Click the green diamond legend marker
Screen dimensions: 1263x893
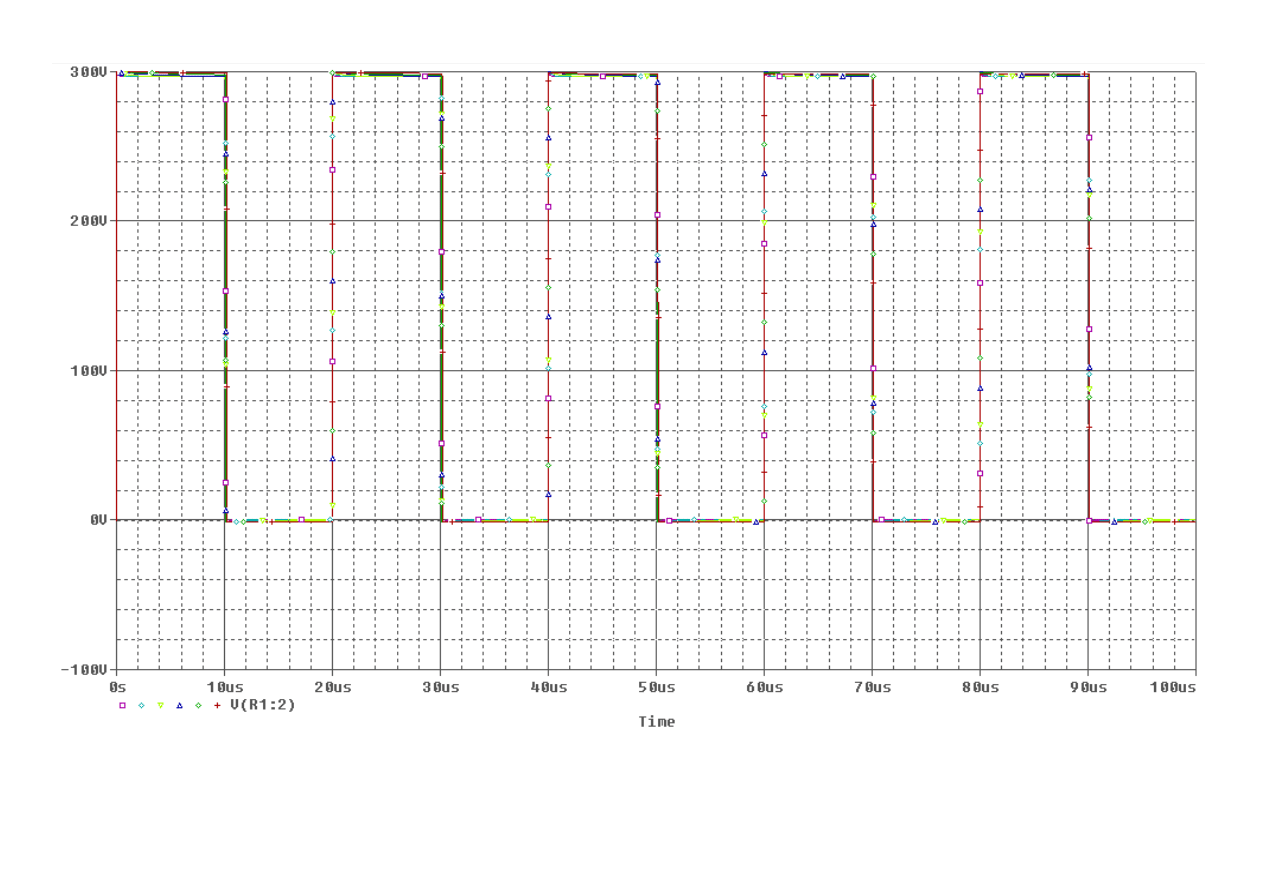tap(198, 705)
